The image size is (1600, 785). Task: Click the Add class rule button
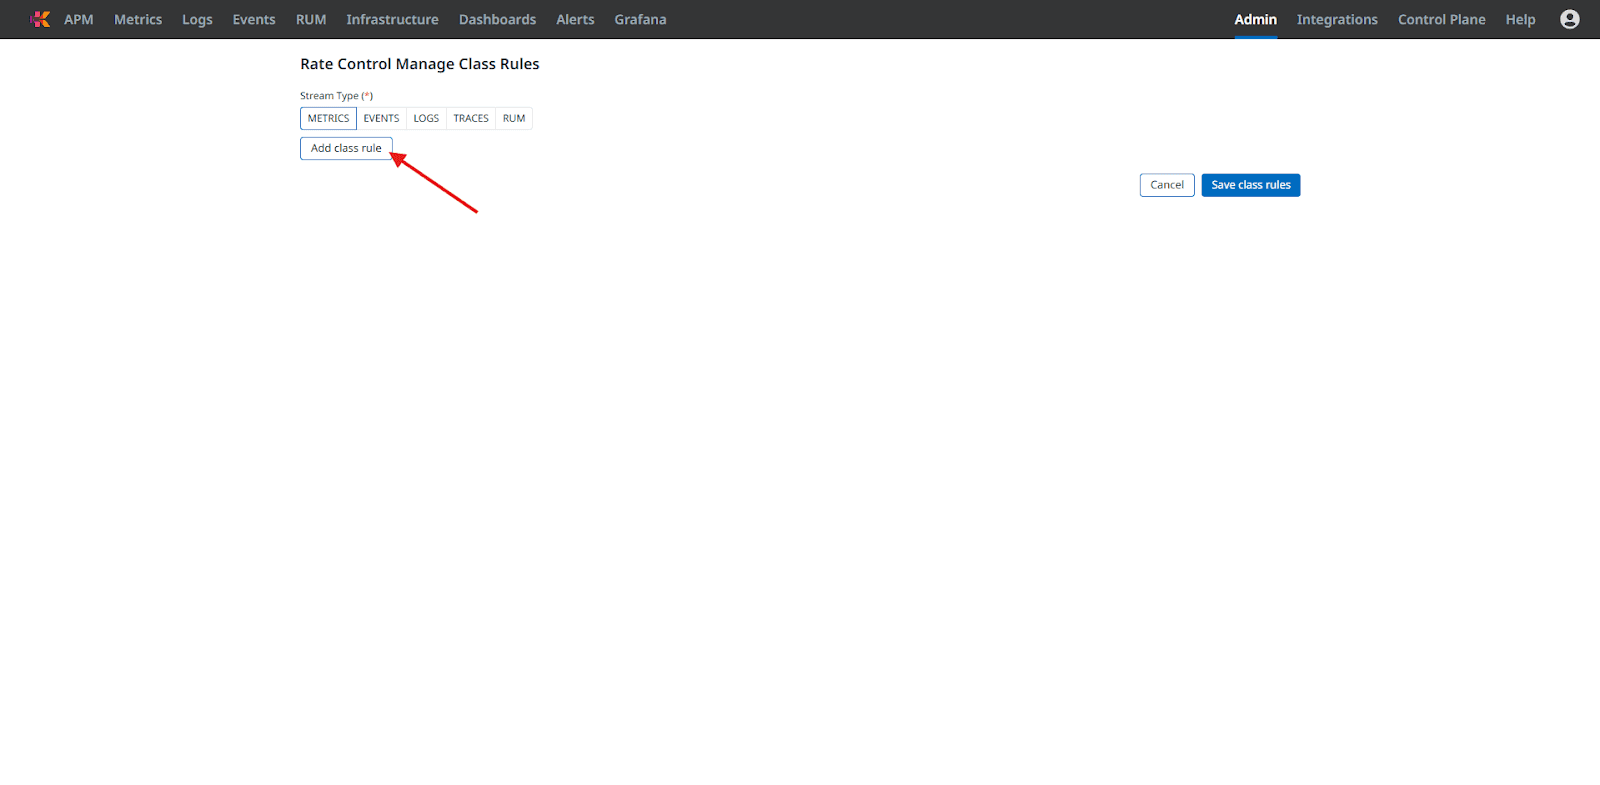point(346,148)
